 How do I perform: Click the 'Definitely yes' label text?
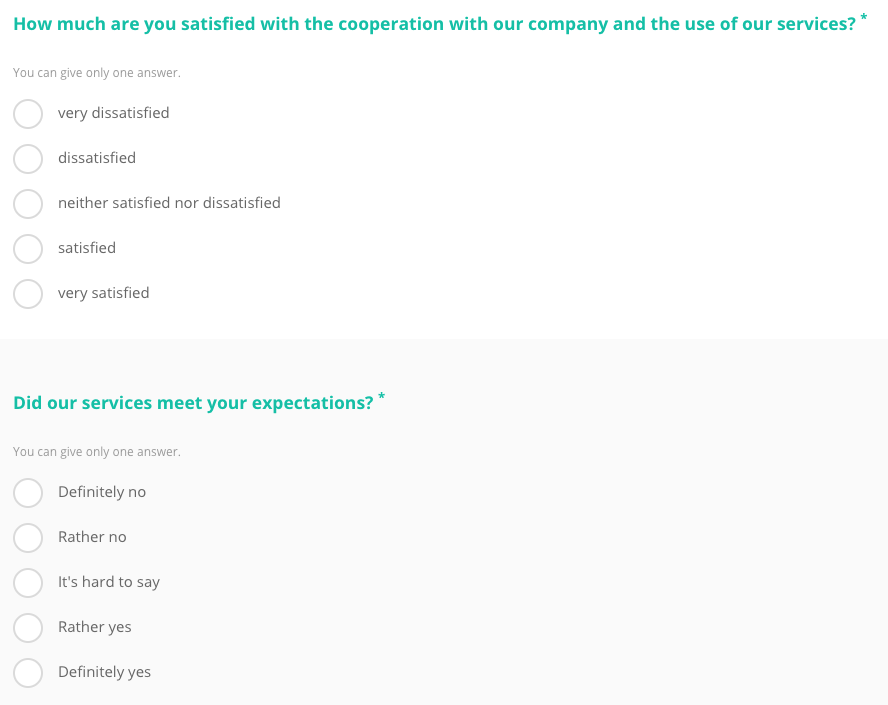click(104, 672)
